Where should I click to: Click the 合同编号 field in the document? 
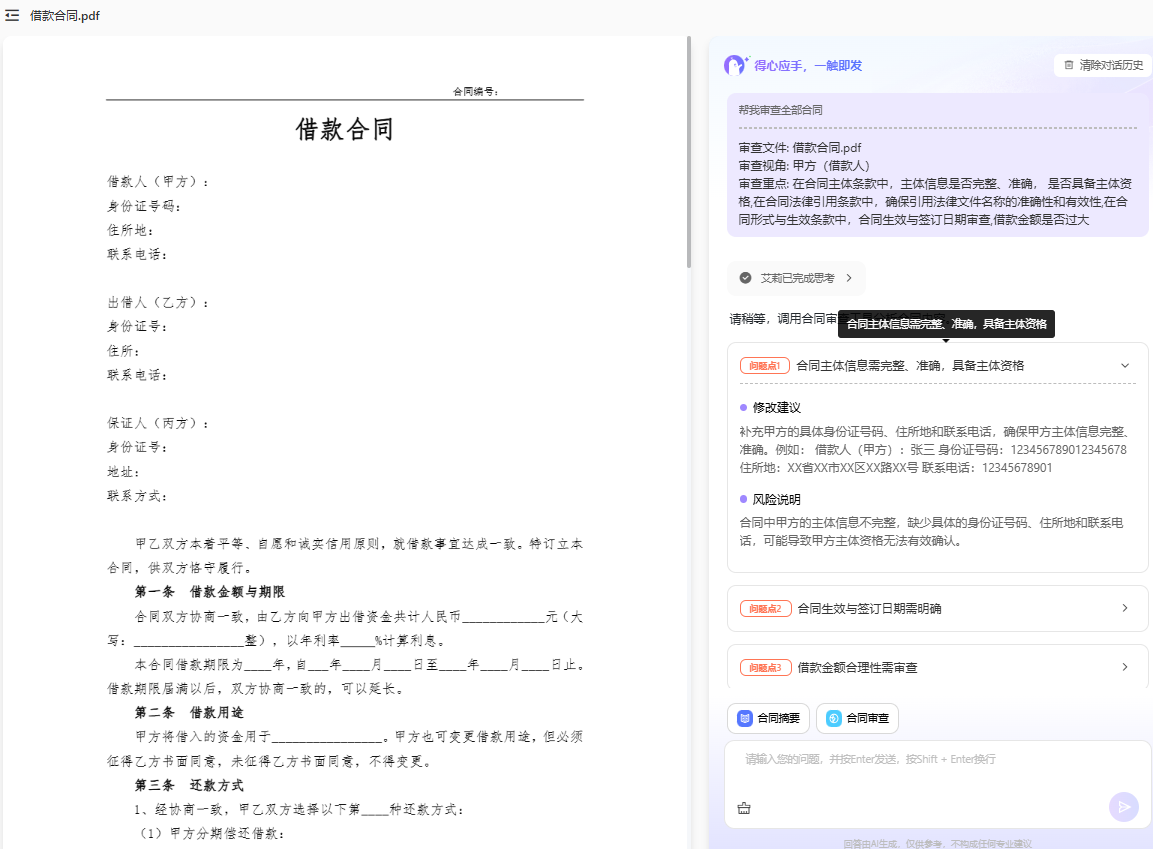point(476,91)
